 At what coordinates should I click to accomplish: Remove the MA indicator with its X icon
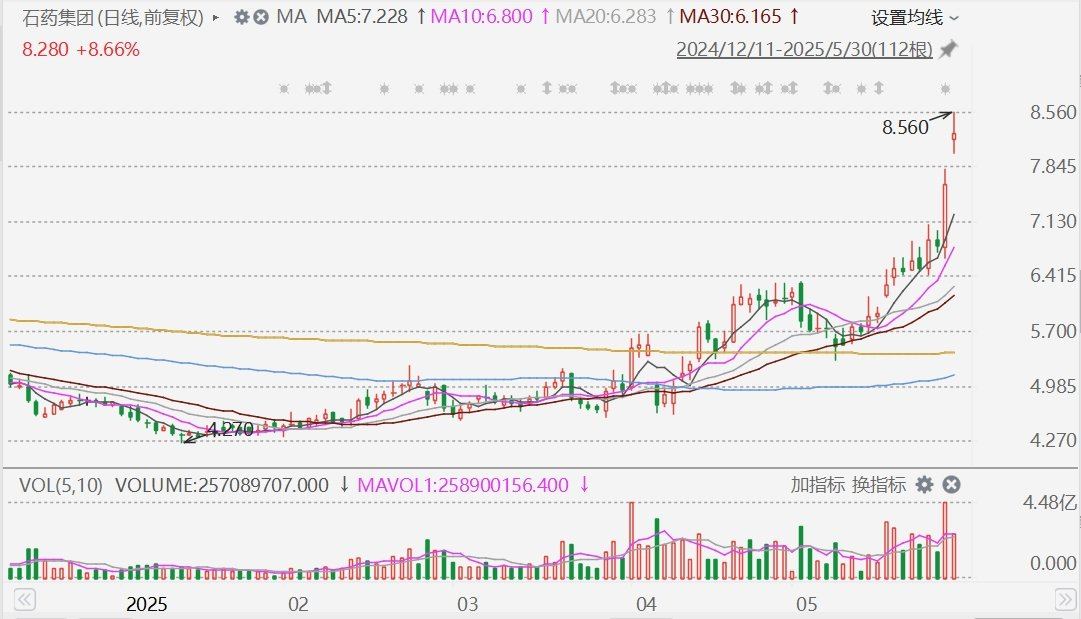tap(261, 17)
